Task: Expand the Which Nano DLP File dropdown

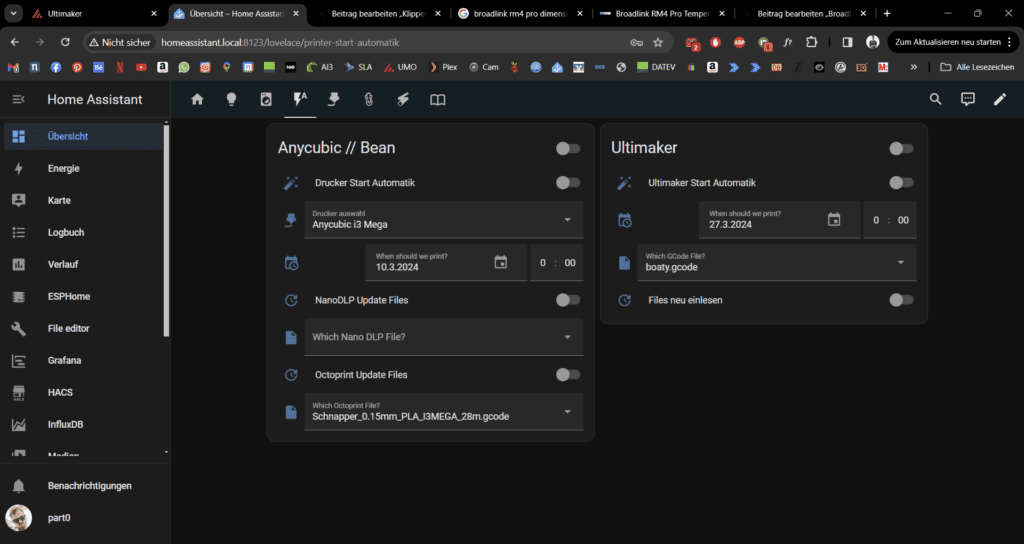Action: (443, 337)
